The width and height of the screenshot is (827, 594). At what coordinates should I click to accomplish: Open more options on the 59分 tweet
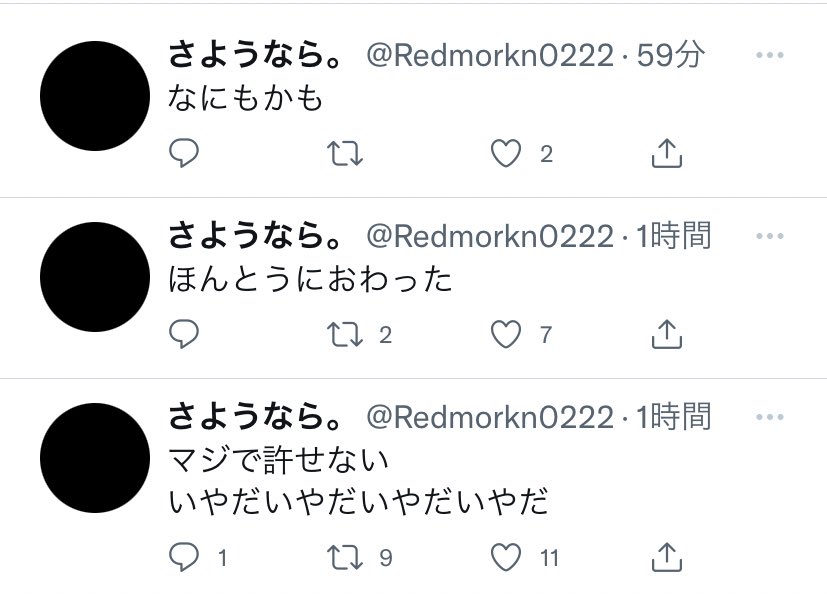pos(770,55)
